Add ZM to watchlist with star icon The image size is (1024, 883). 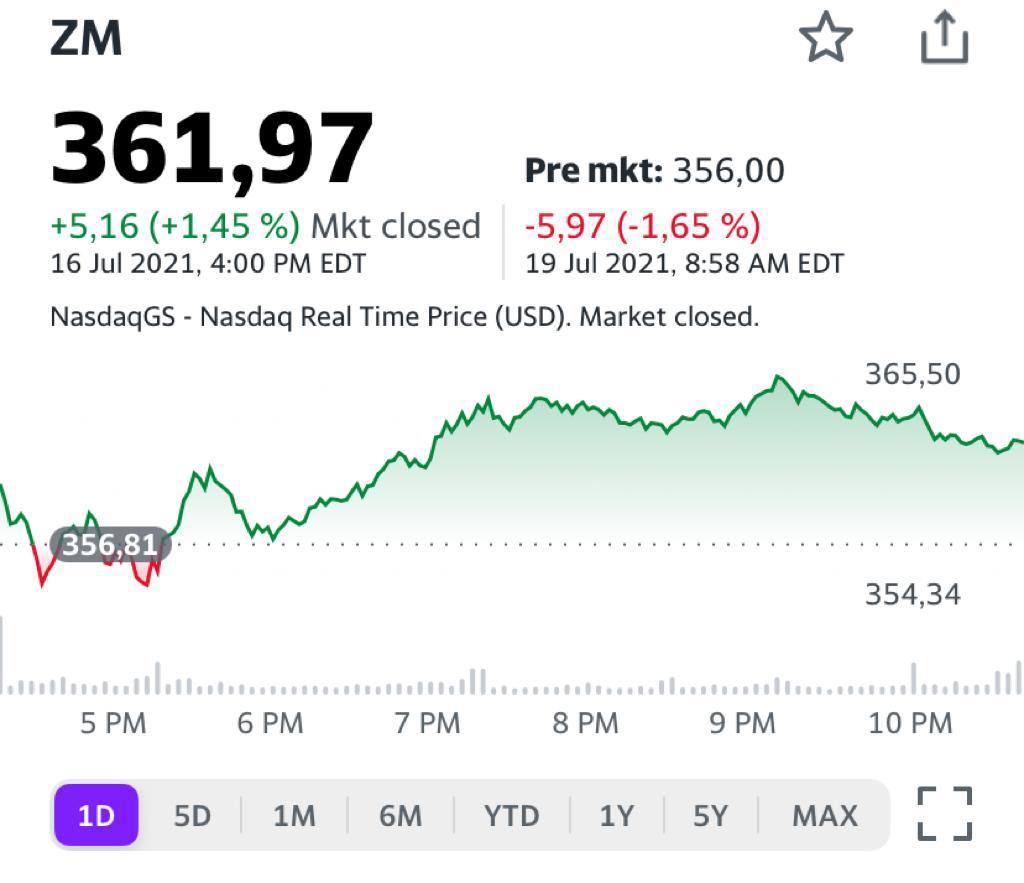[x=826, y=40]
